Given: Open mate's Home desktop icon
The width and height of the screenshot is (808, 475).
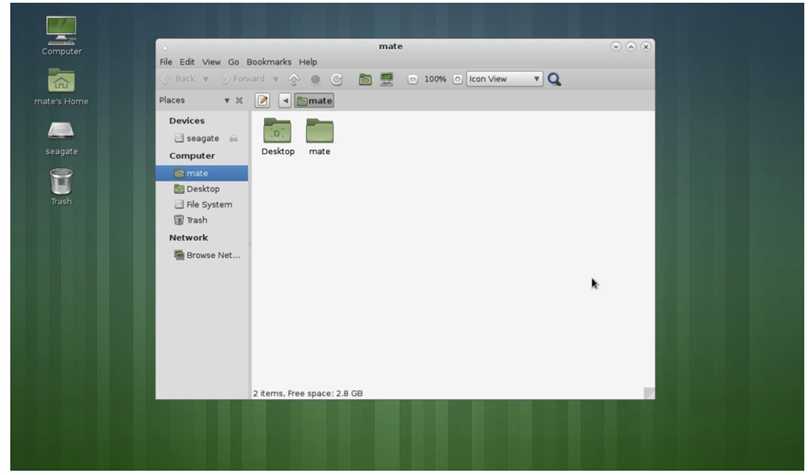Looking at the screenshot, I should pos(61,87).
